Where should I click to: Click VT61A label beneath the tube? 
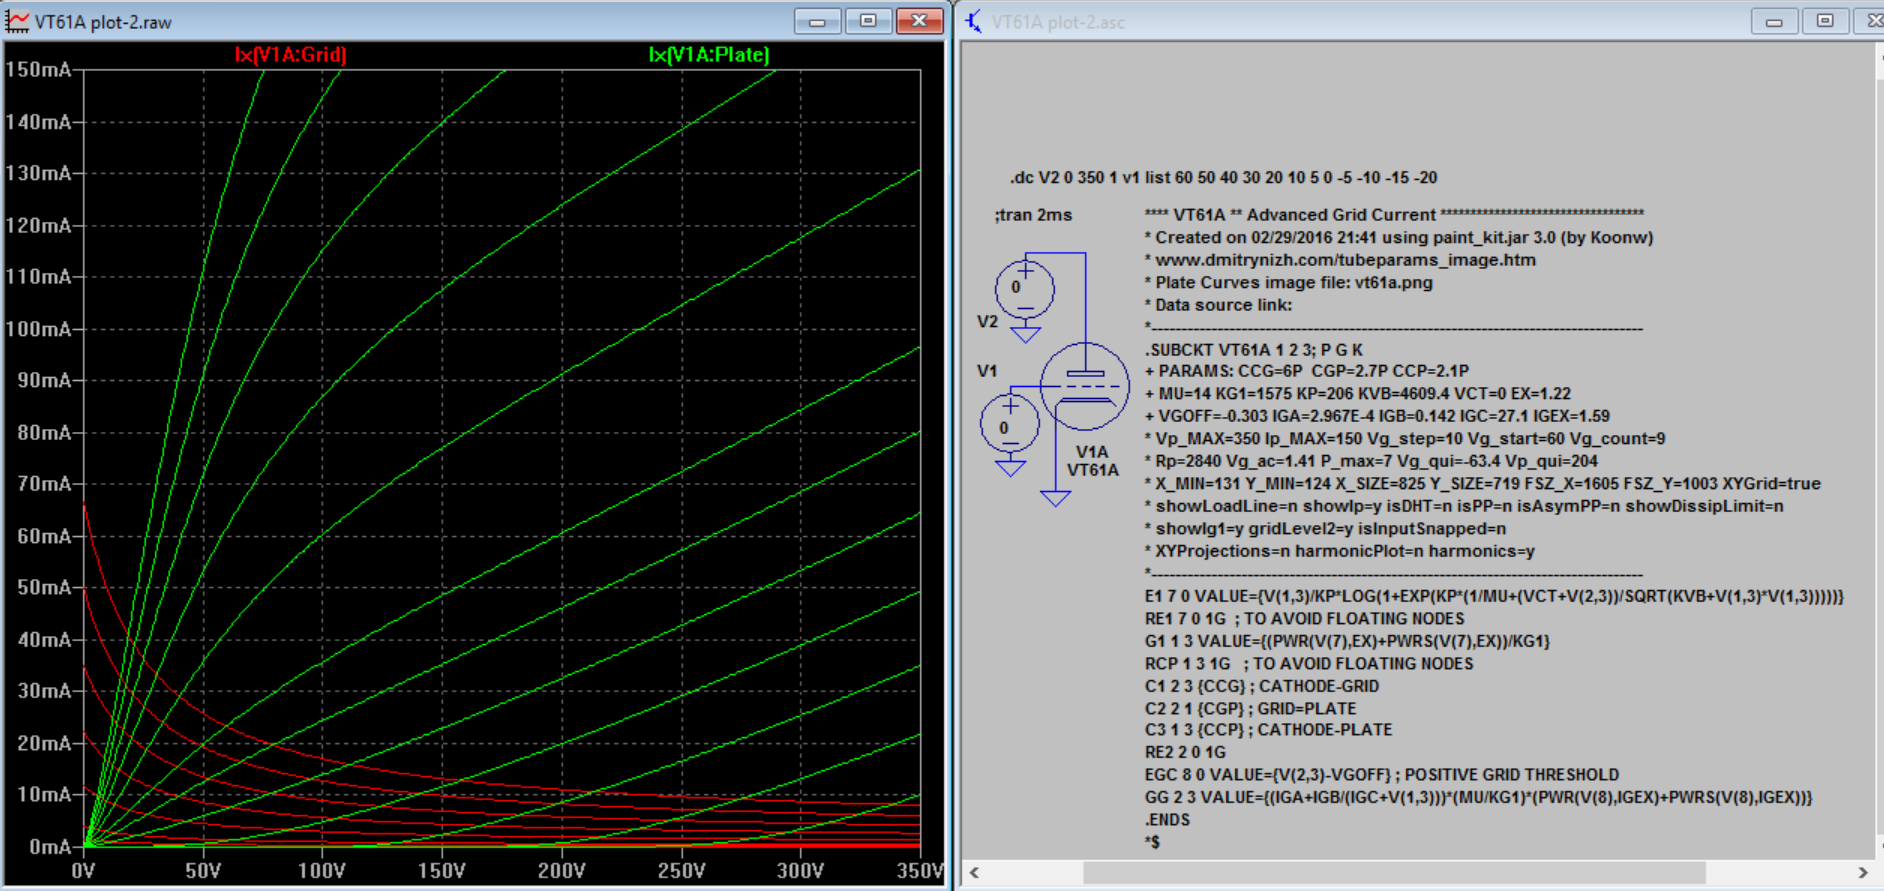tap(1093, 470)
